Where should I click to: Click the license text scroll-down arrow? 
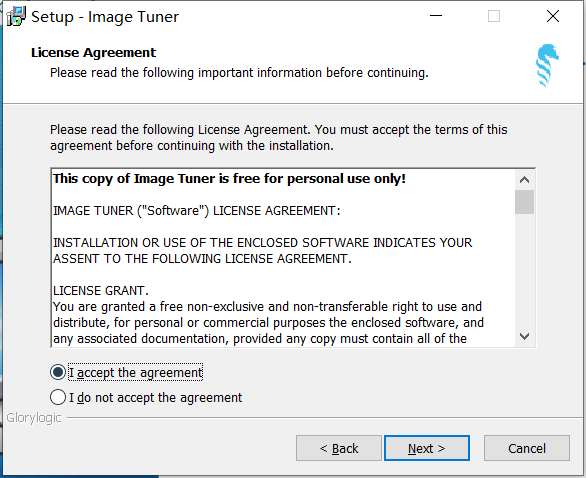524,336
